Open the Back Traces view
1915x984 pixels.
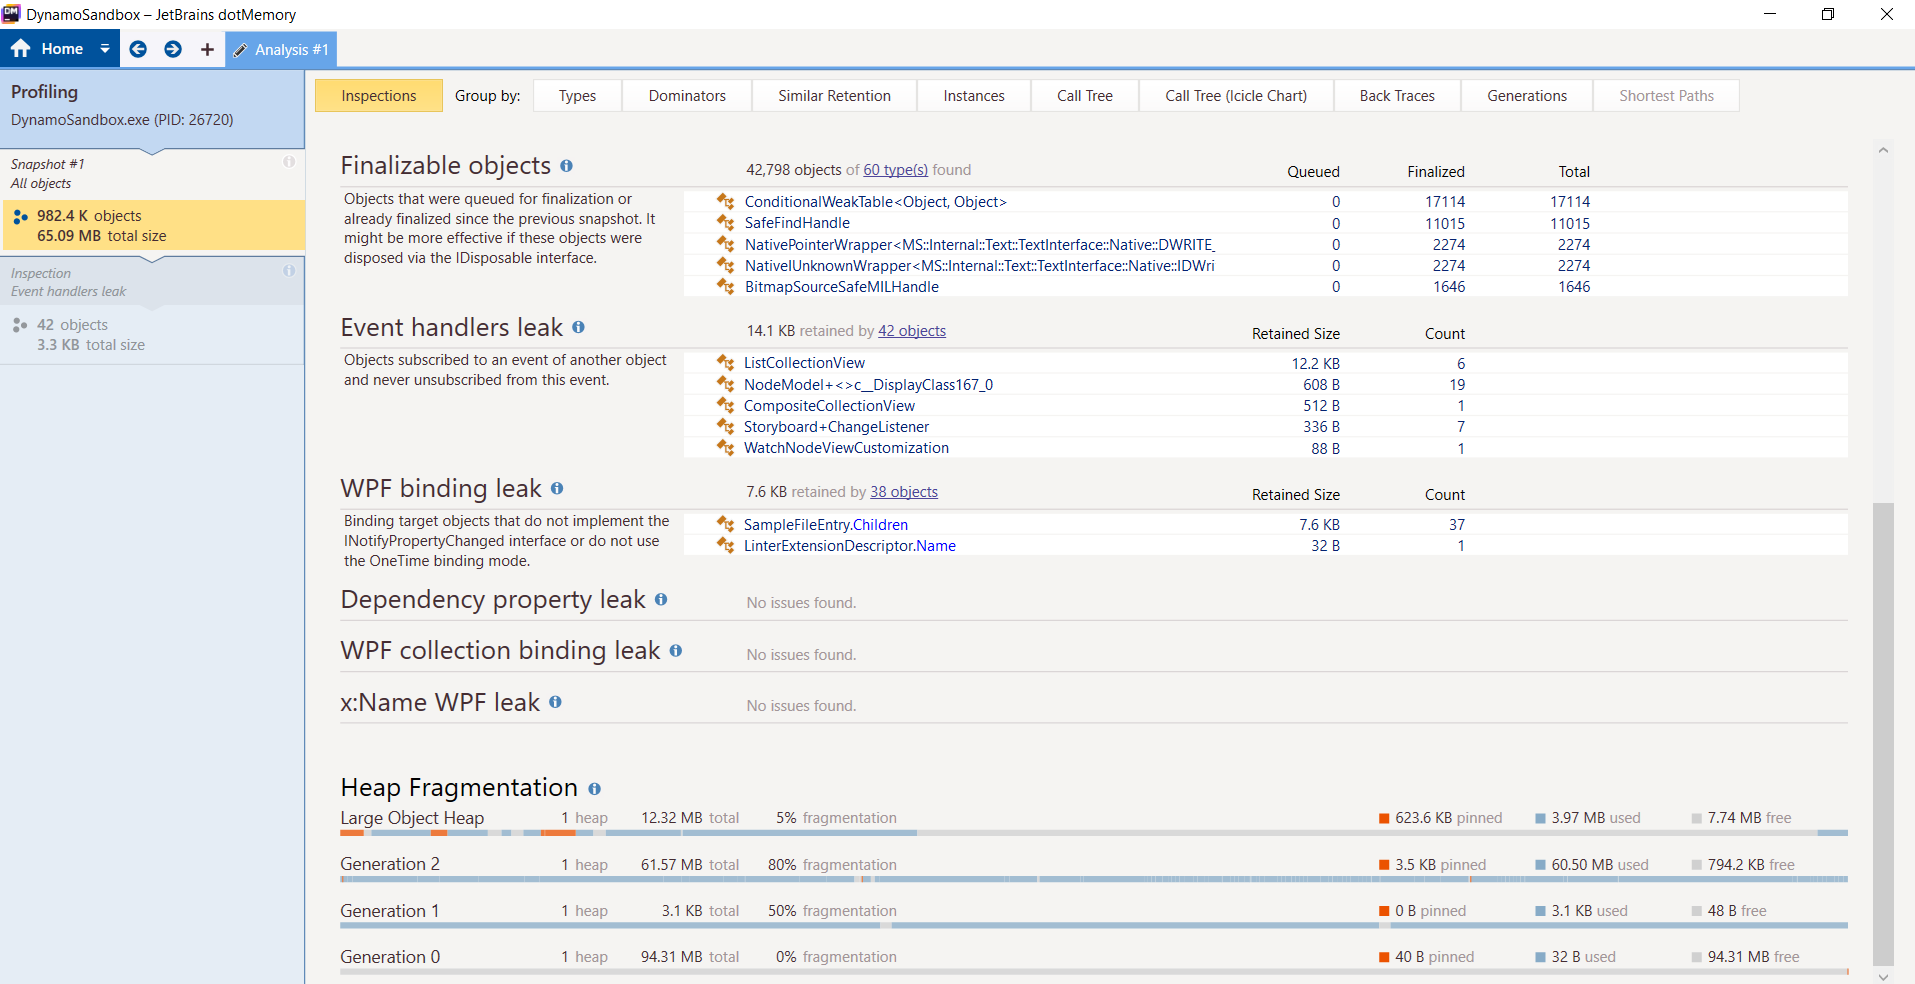point(1397,96)
